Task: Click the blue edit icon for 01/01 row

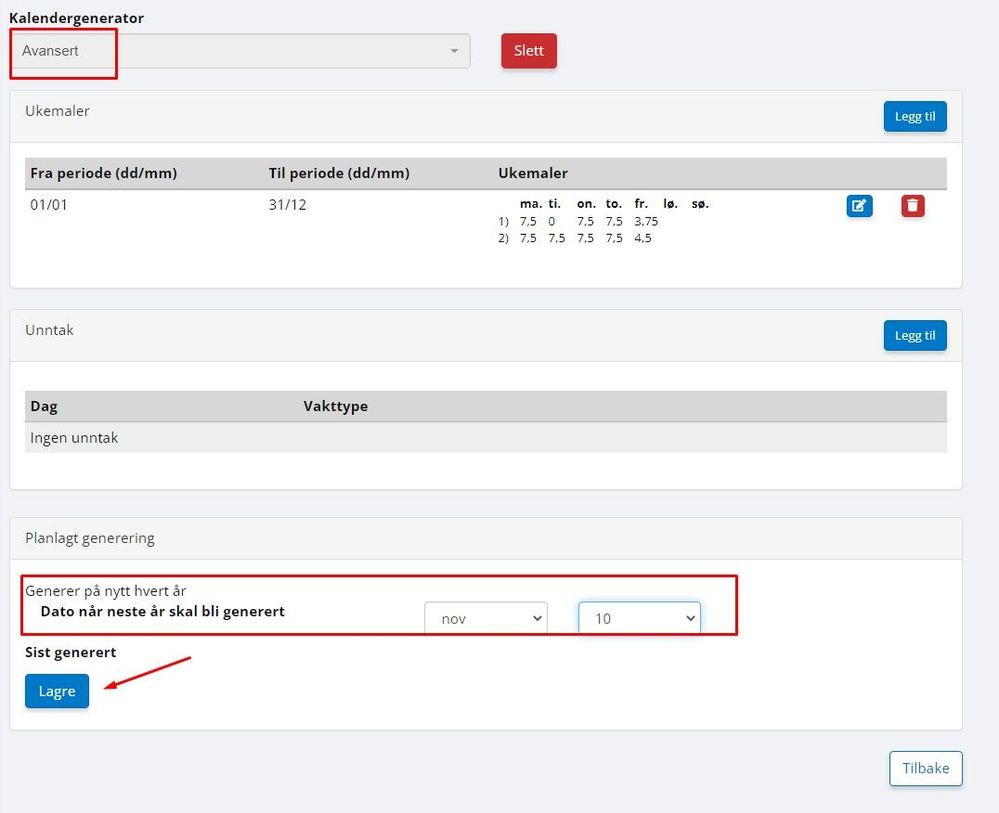Action: [859, 206]
